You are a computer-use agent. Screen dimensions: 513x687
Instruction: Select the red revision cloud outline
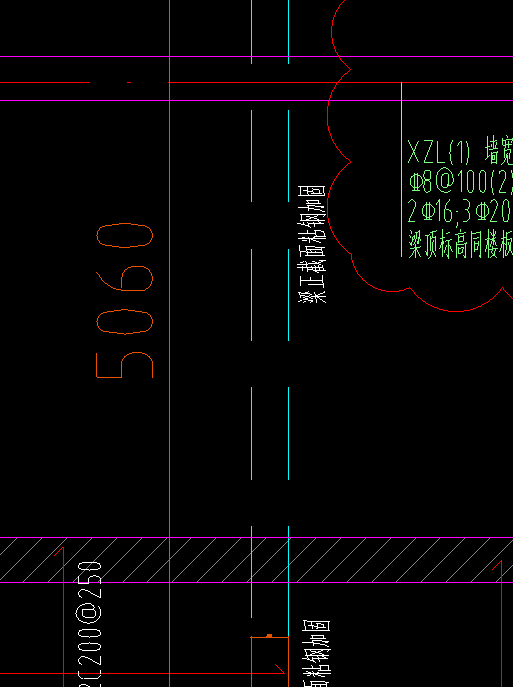(329, 118)
